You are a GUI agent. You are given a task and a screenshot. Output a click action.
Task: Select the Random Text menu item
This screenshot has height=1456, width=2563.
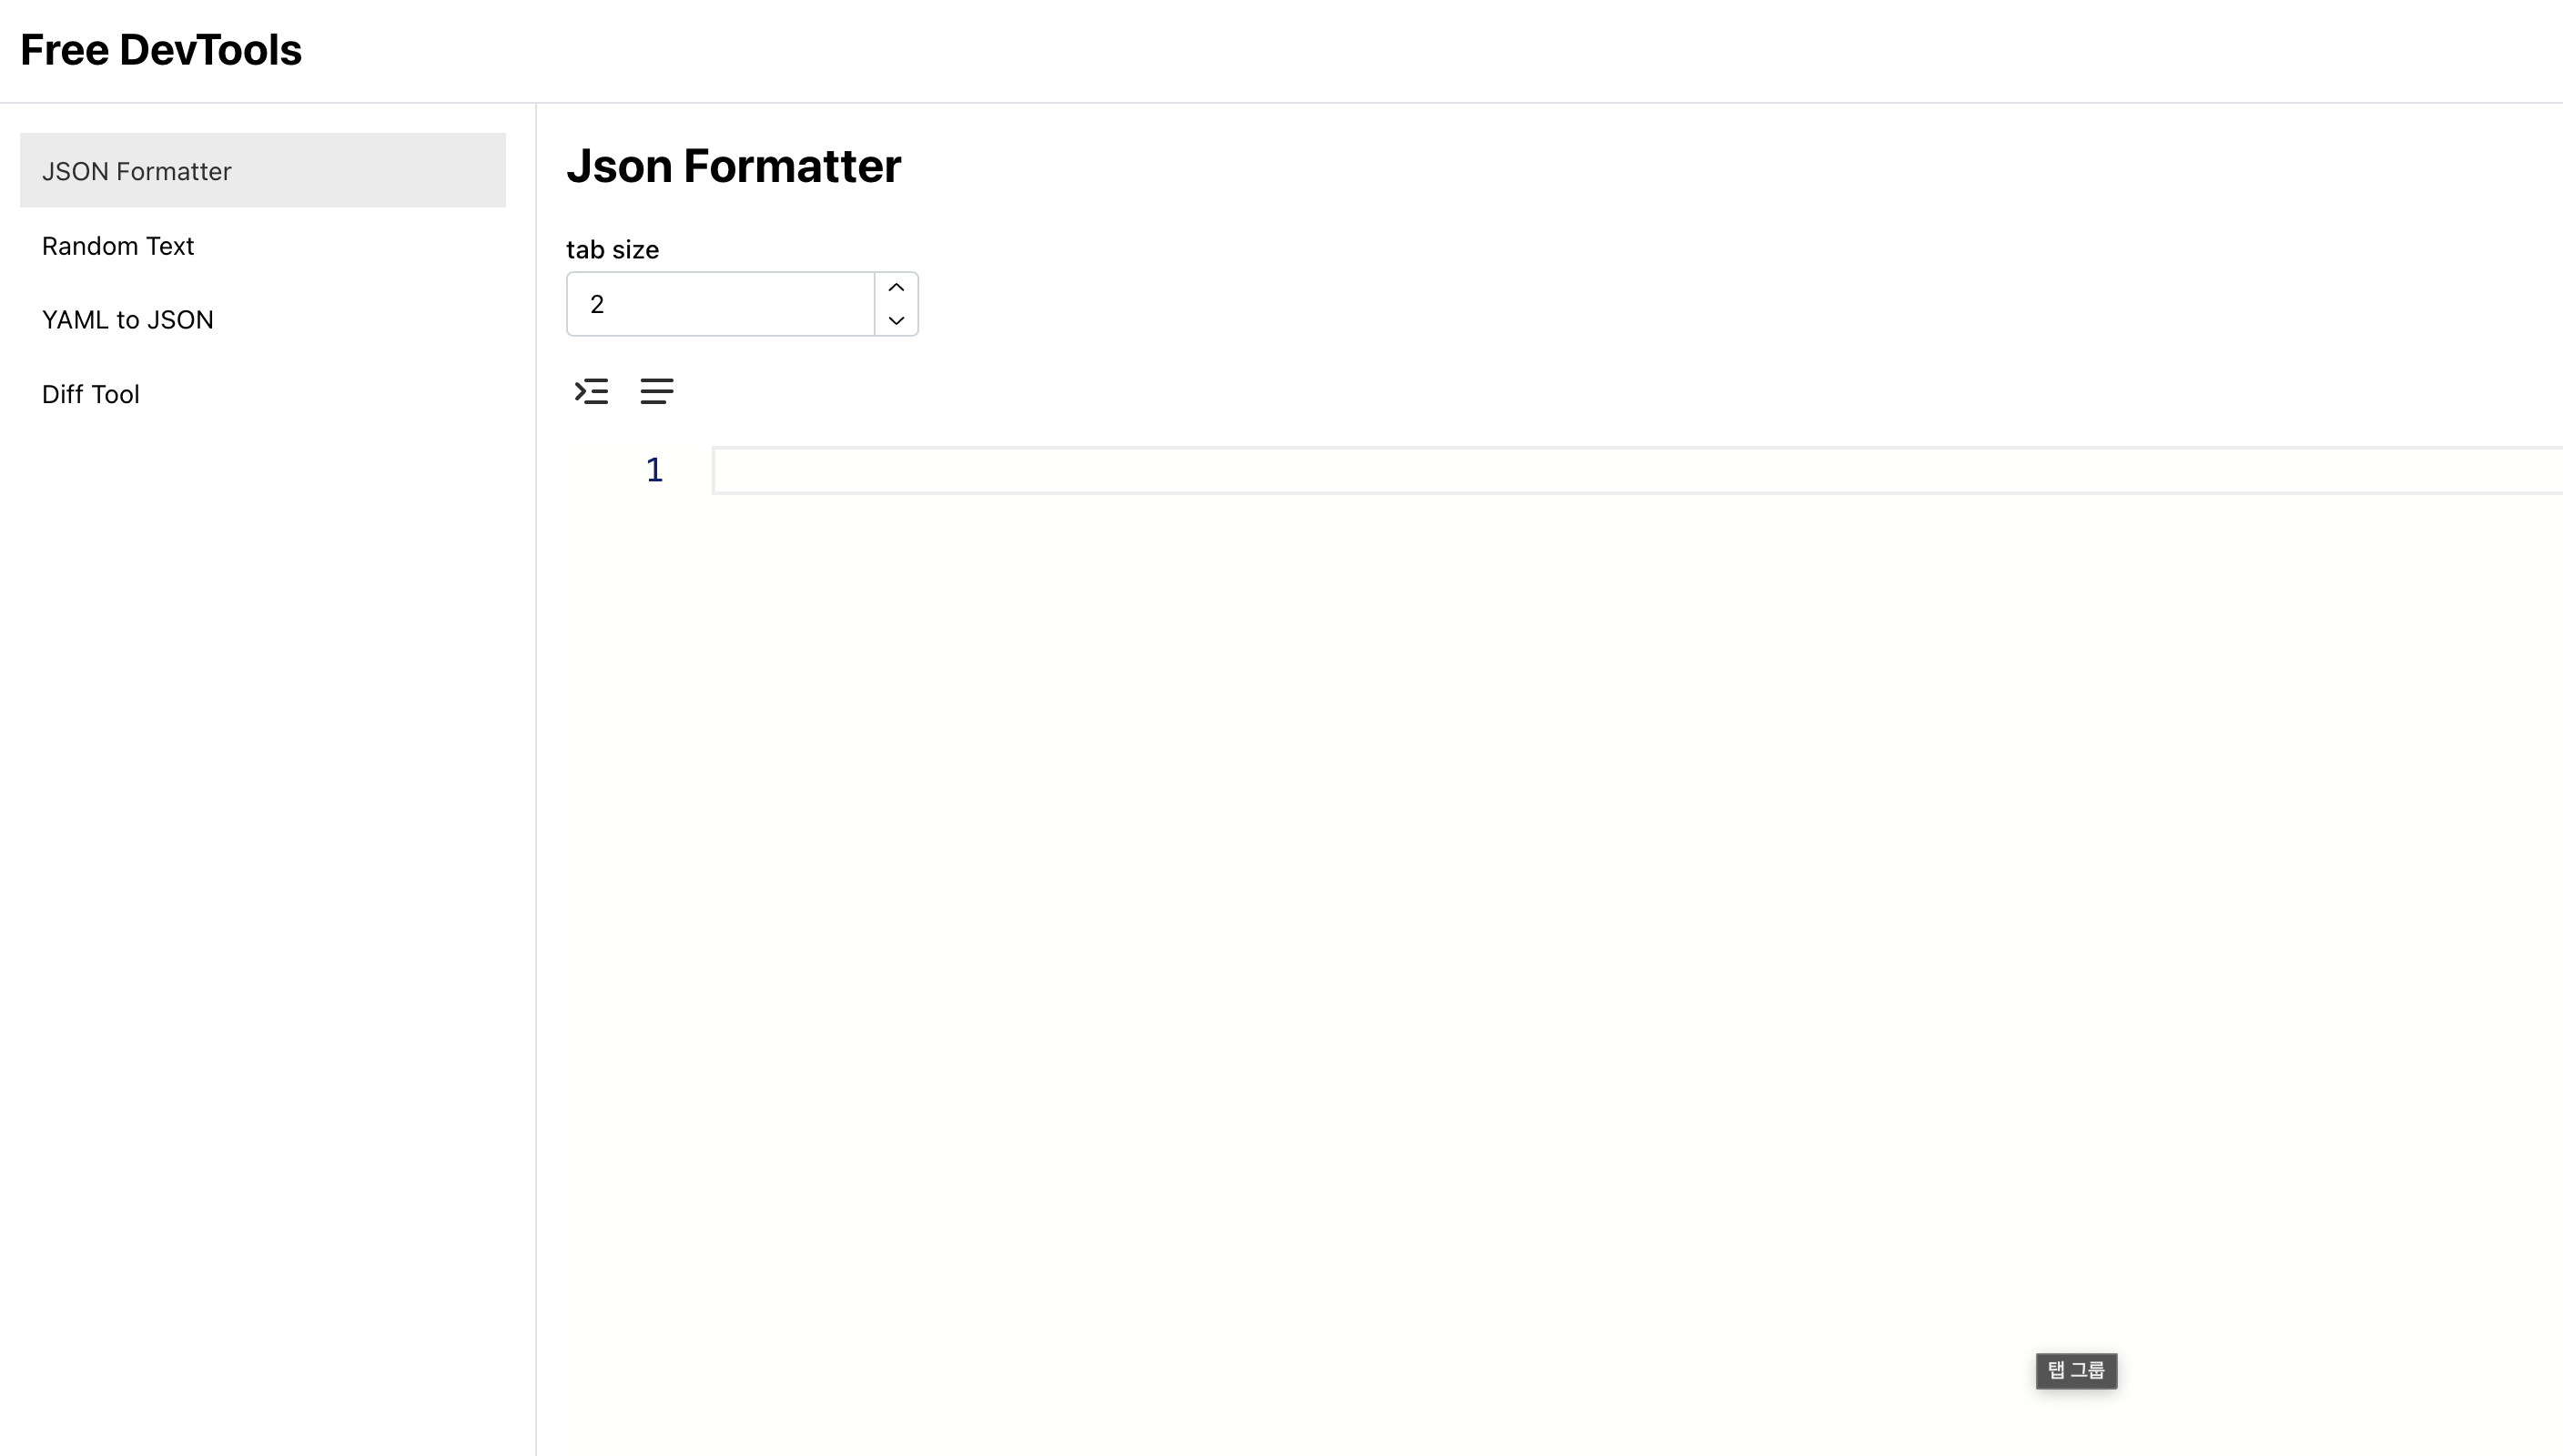[x=118, y=245]
